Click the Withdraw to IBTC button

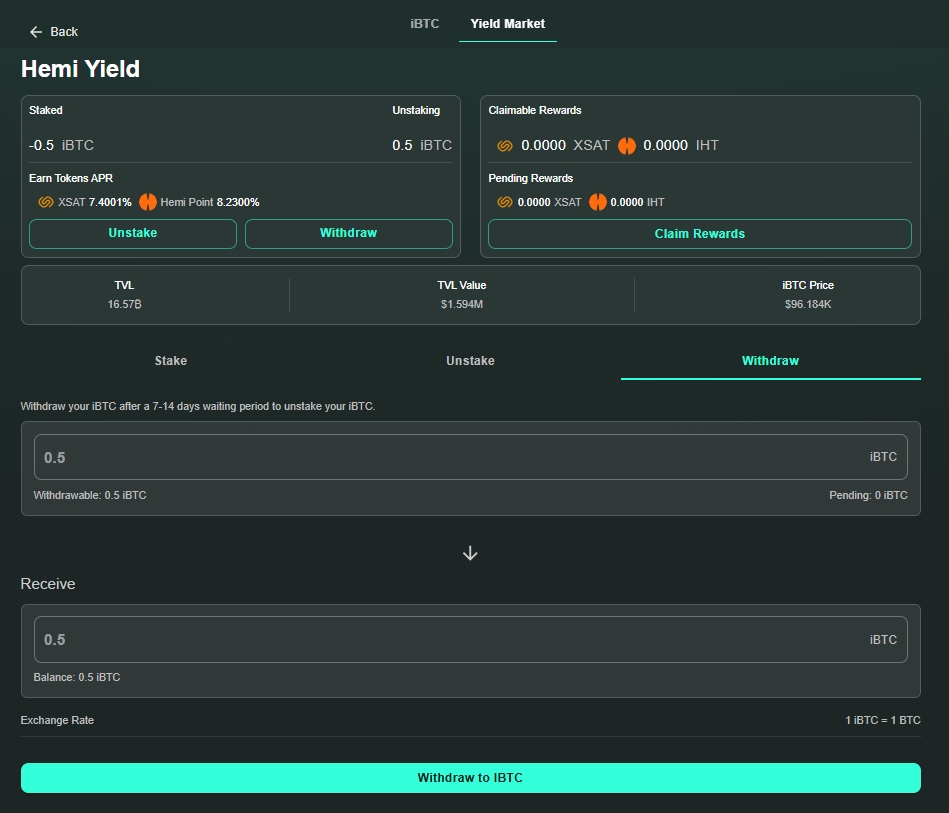click(x=470, y=778)
